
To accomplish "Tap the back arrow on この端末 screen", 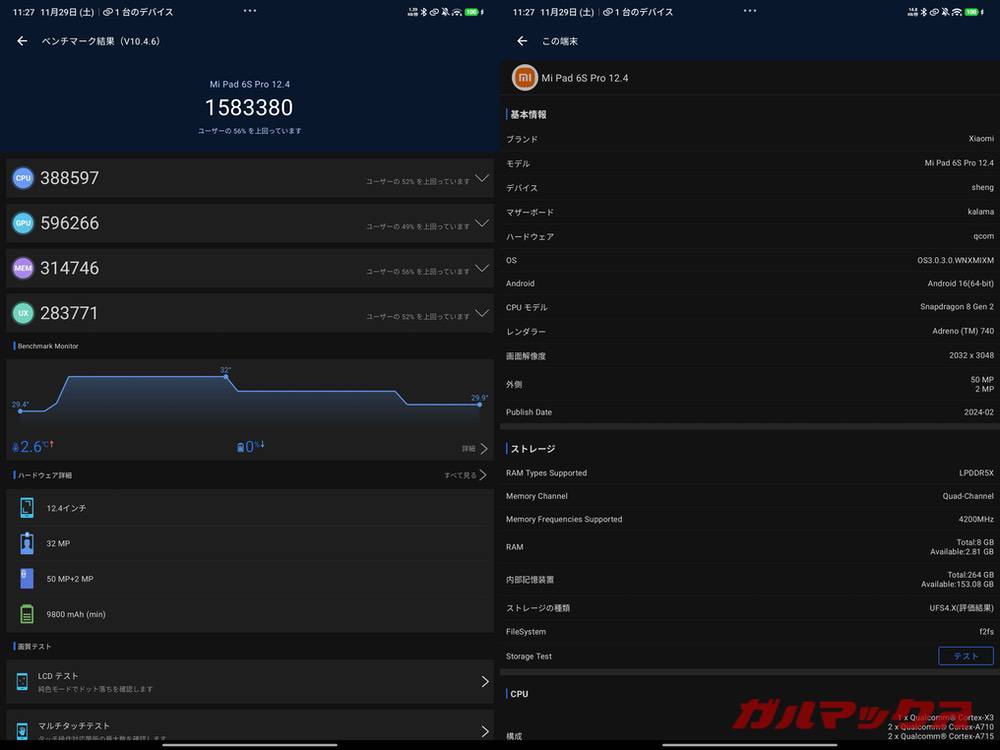I will pos(520,41).
